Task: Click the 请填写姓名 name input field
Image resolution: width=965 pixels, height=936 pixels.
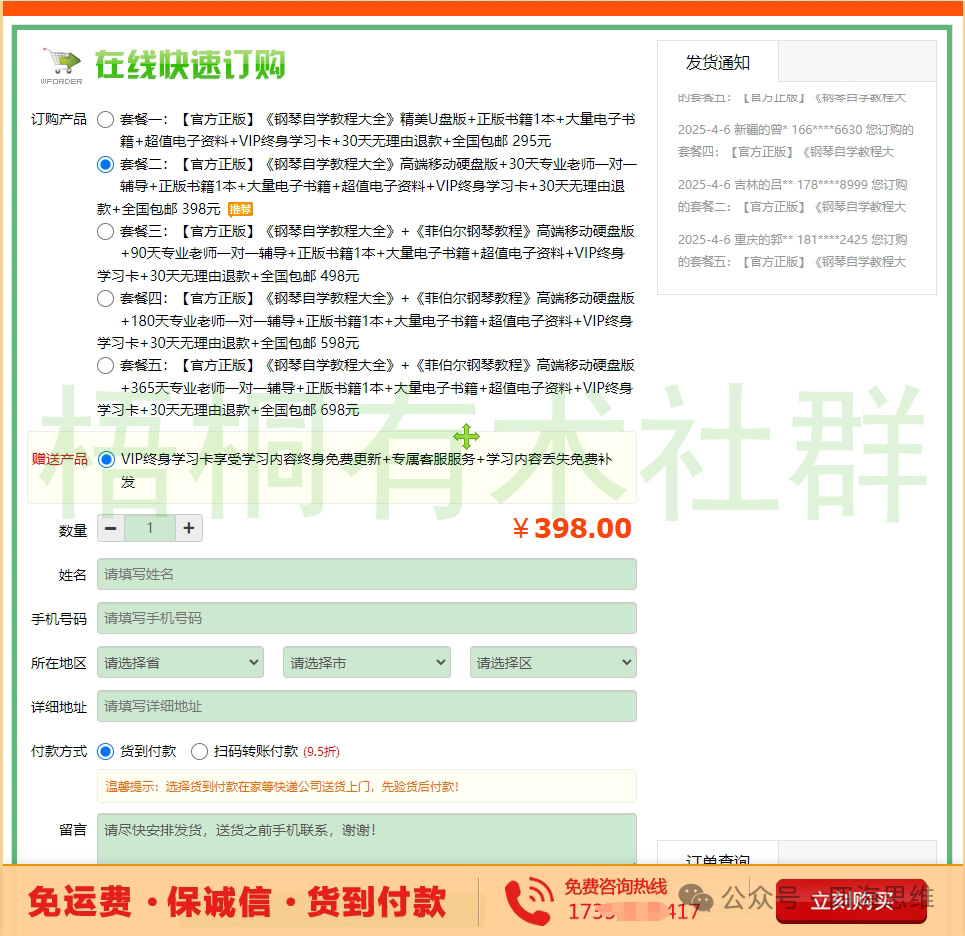Action: pos(366,574)
